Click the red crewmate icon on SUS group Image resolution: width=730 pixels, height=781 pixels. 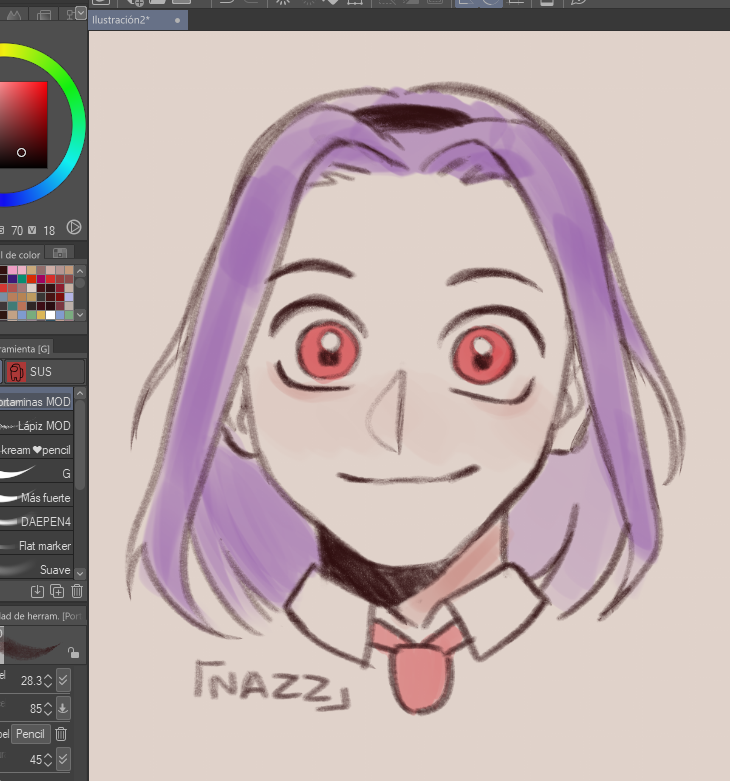point(16,372)
